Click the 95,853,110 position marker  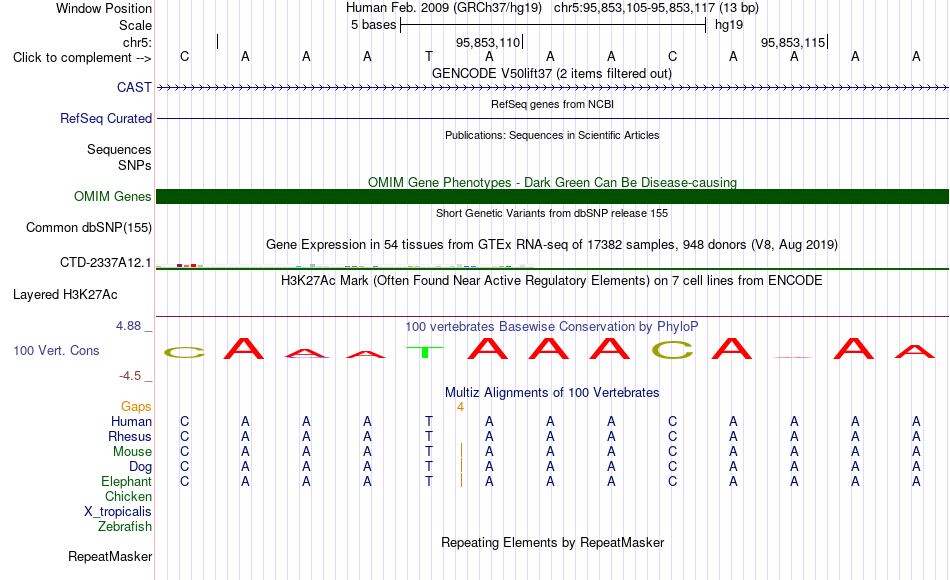click(x=490, y=42)
